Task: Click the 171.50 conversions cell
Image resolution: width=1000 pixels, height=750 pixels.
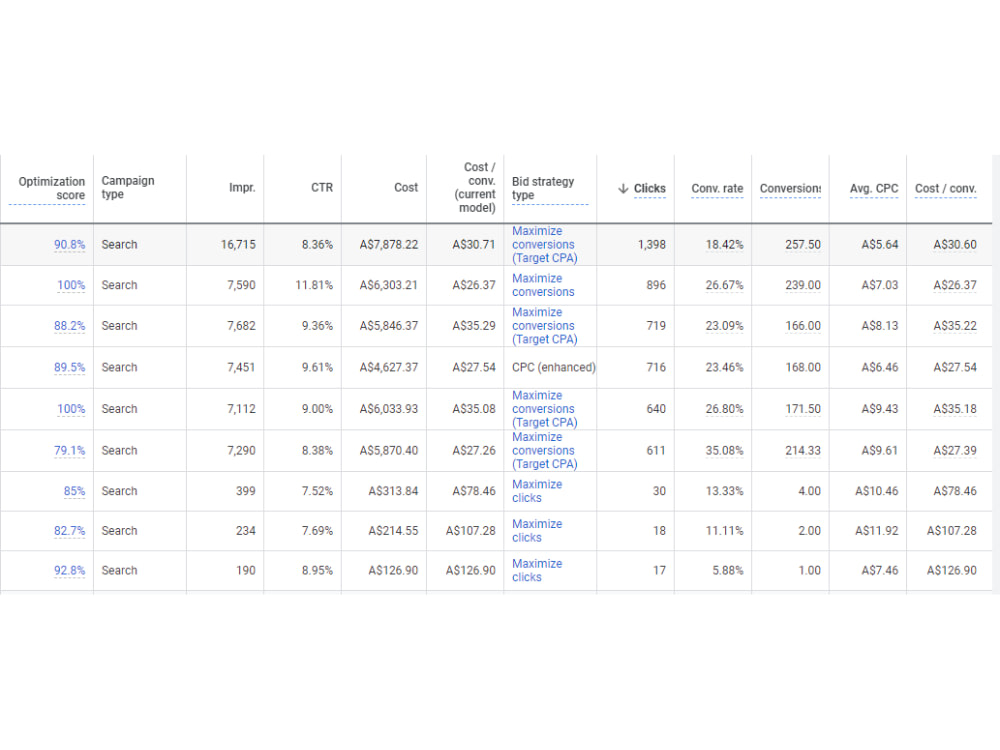Action: [803, 408]
